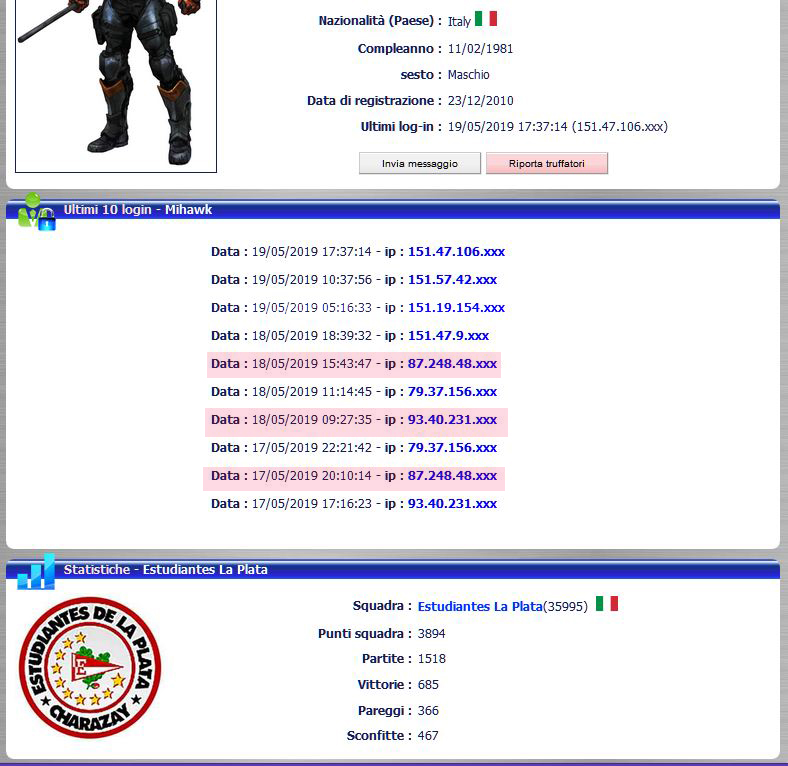Click the Italy flag next to Nazionalità
This screenshot has height=766, width=788.
click(x=486, y=19)
